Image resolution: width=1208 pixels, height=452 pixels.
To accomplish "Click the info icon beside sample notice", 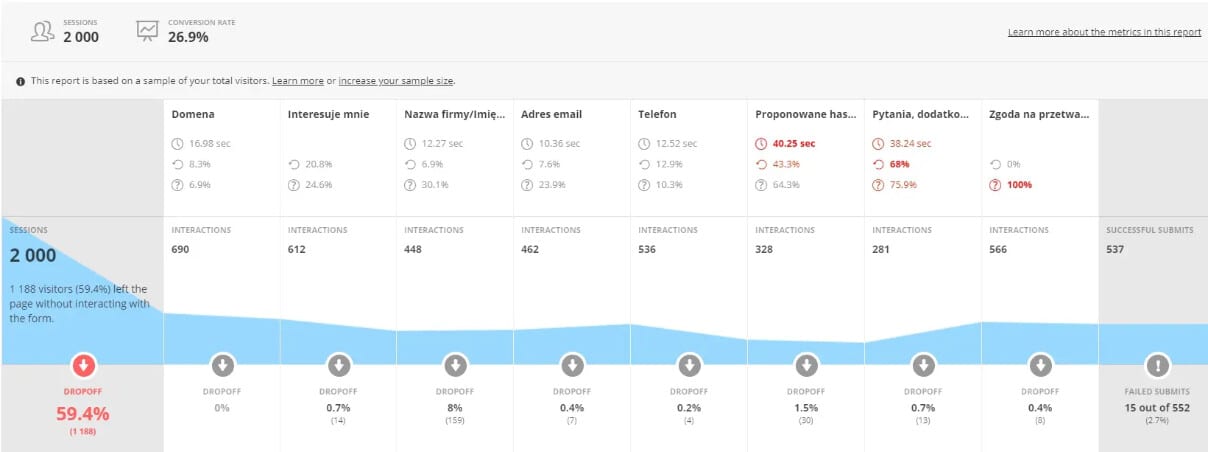I will tap(21, 81).
